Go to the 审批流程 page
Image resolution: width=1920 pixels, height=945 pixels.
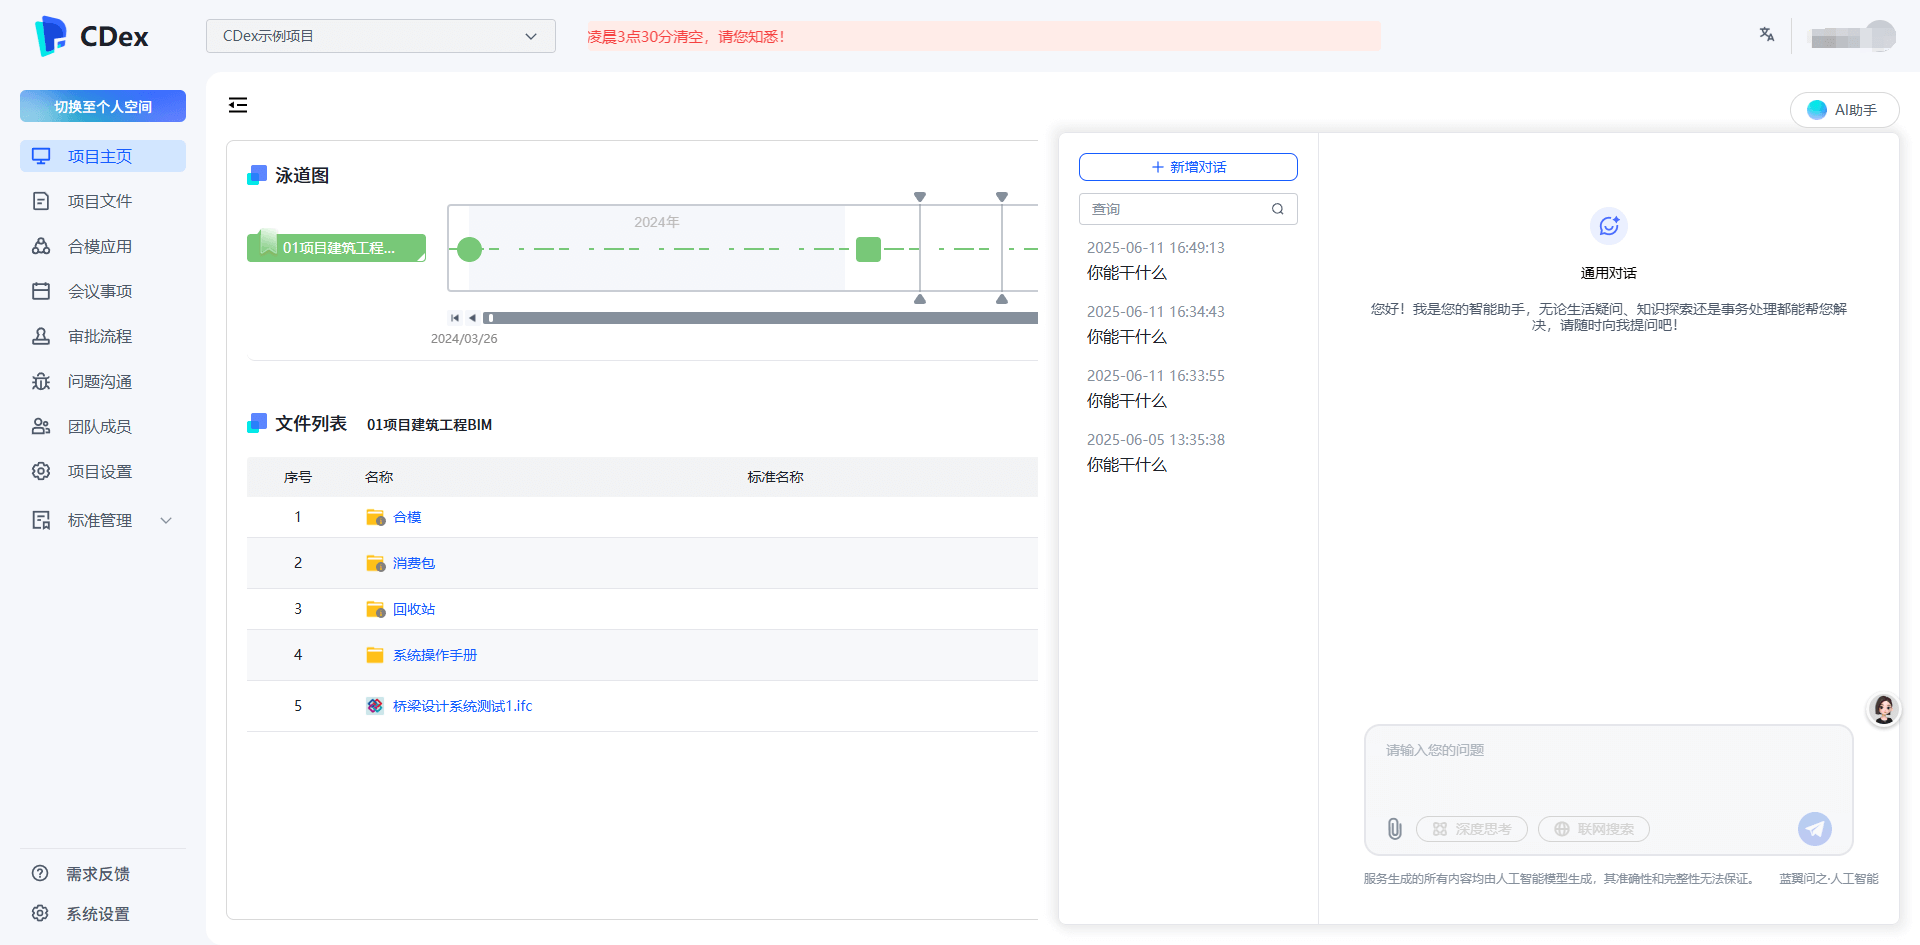pos(100,336)
